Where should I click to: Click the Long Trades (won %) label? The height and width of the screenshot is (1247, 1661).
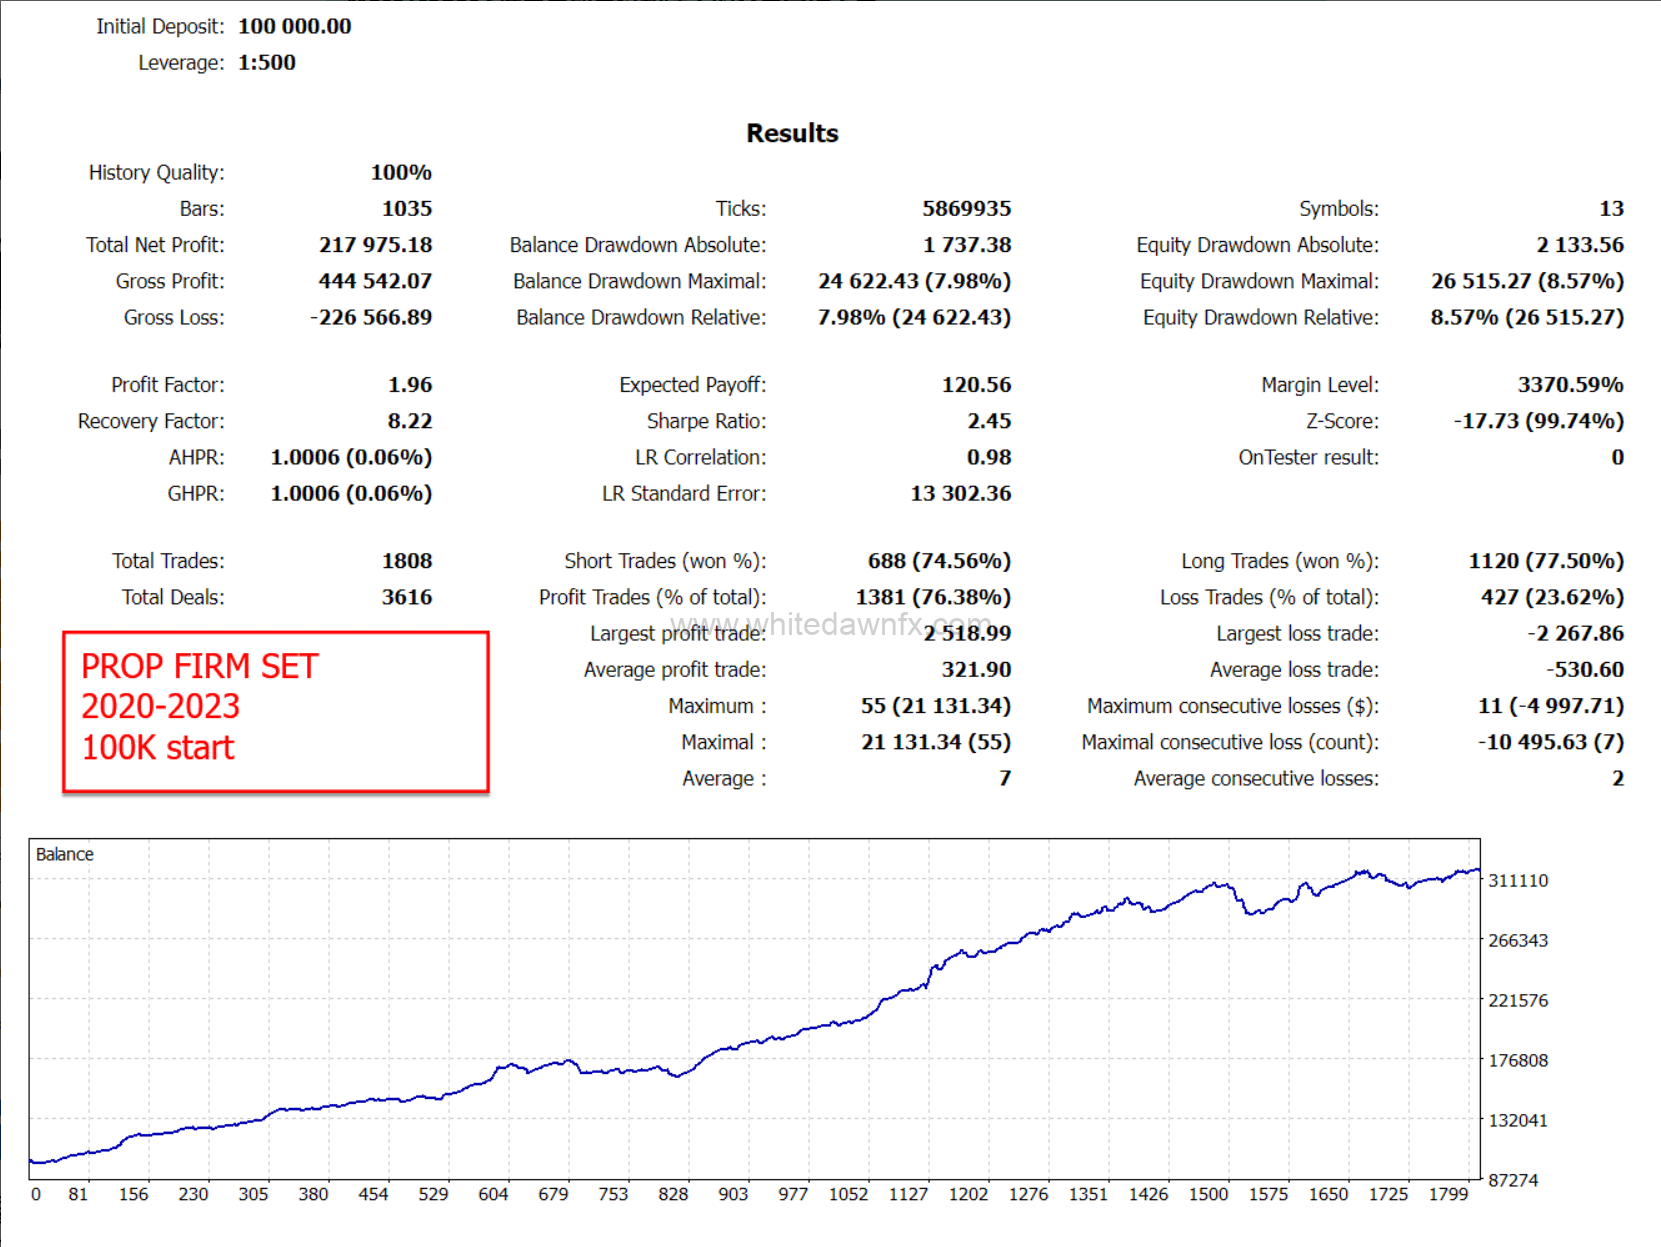(1279, 561)
